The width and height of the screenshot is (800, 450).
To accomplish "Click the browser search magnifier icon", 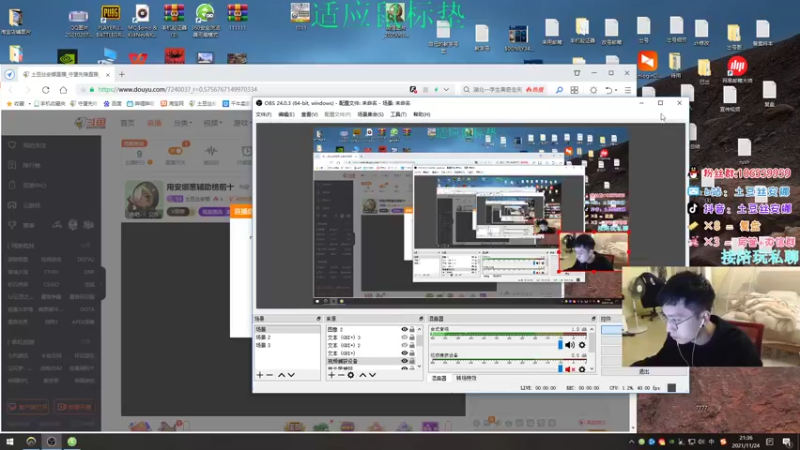I will click(x=559, y=90).
